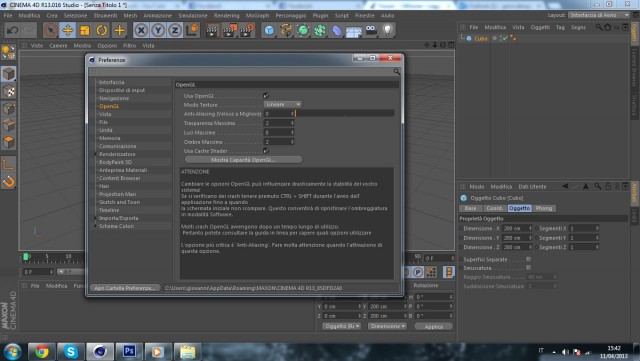Expand the Dimensione dropdown in coordinates
This screenshot has width=640, height=361.
[x=387, y=326]
